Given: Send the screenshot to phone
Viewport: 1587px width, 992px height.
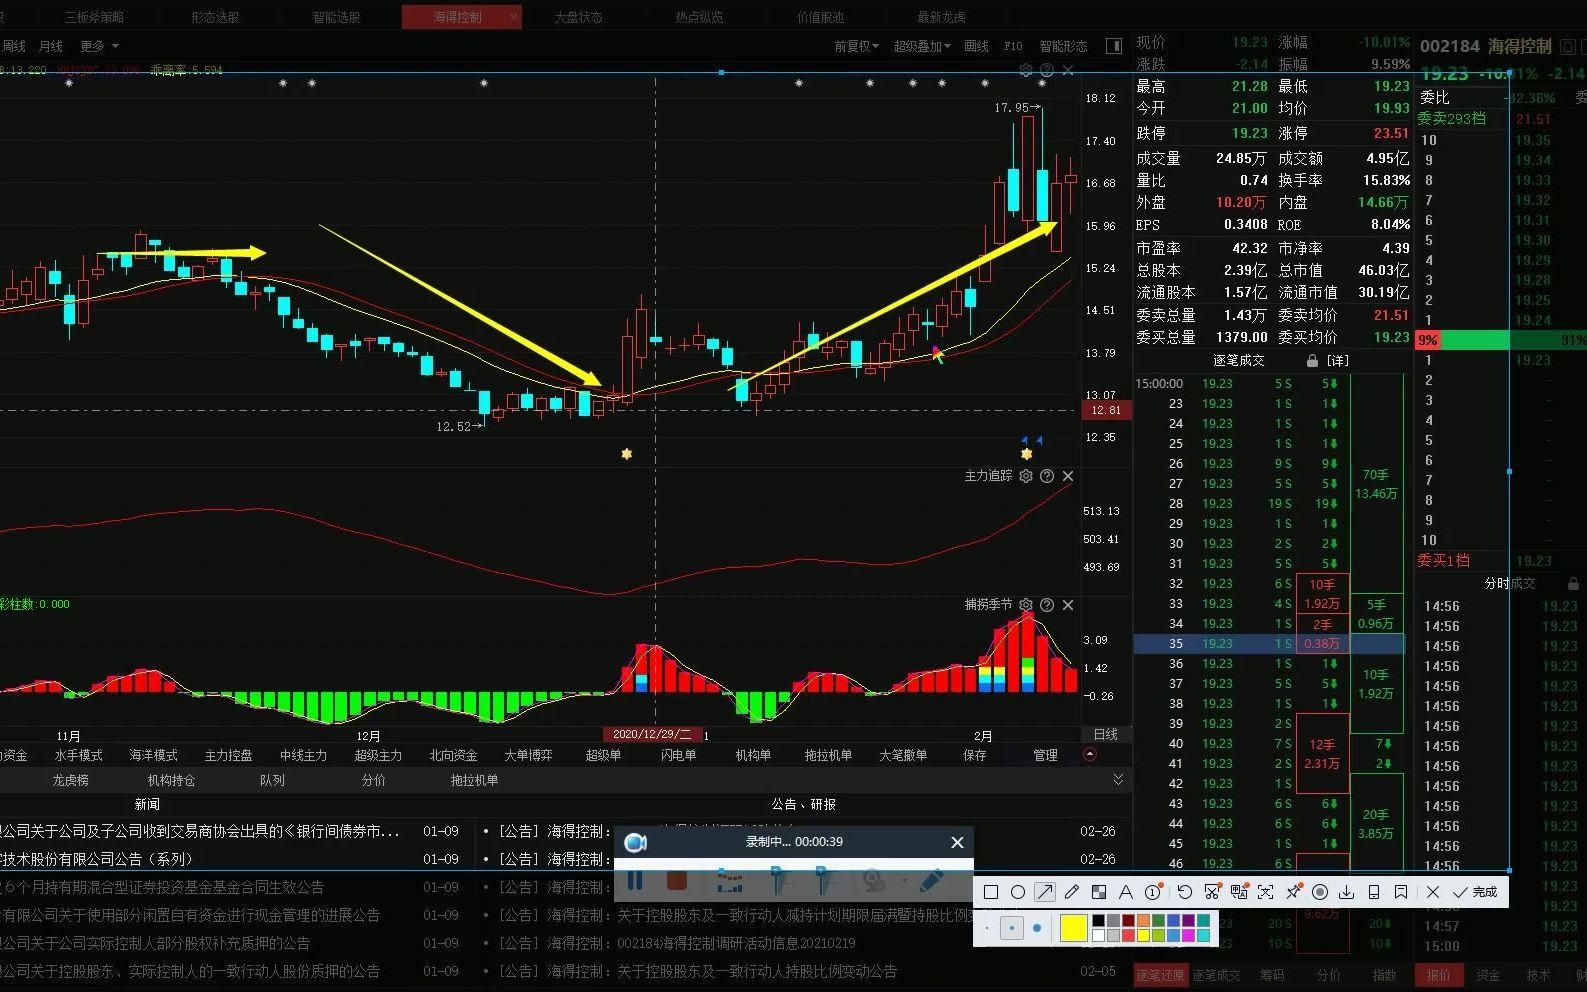Looking at the screenshot, I should click(x=1374, y=892).
